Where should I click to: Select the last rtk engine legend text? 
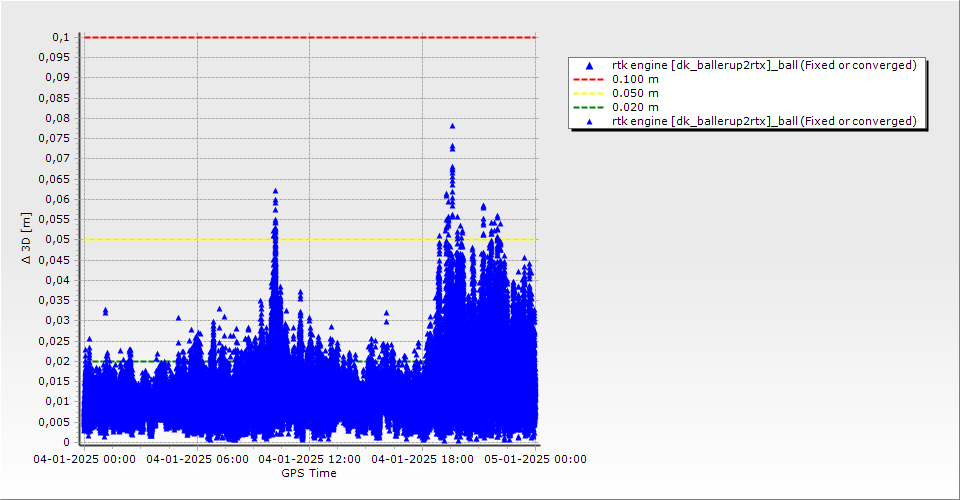click(764, 121)
